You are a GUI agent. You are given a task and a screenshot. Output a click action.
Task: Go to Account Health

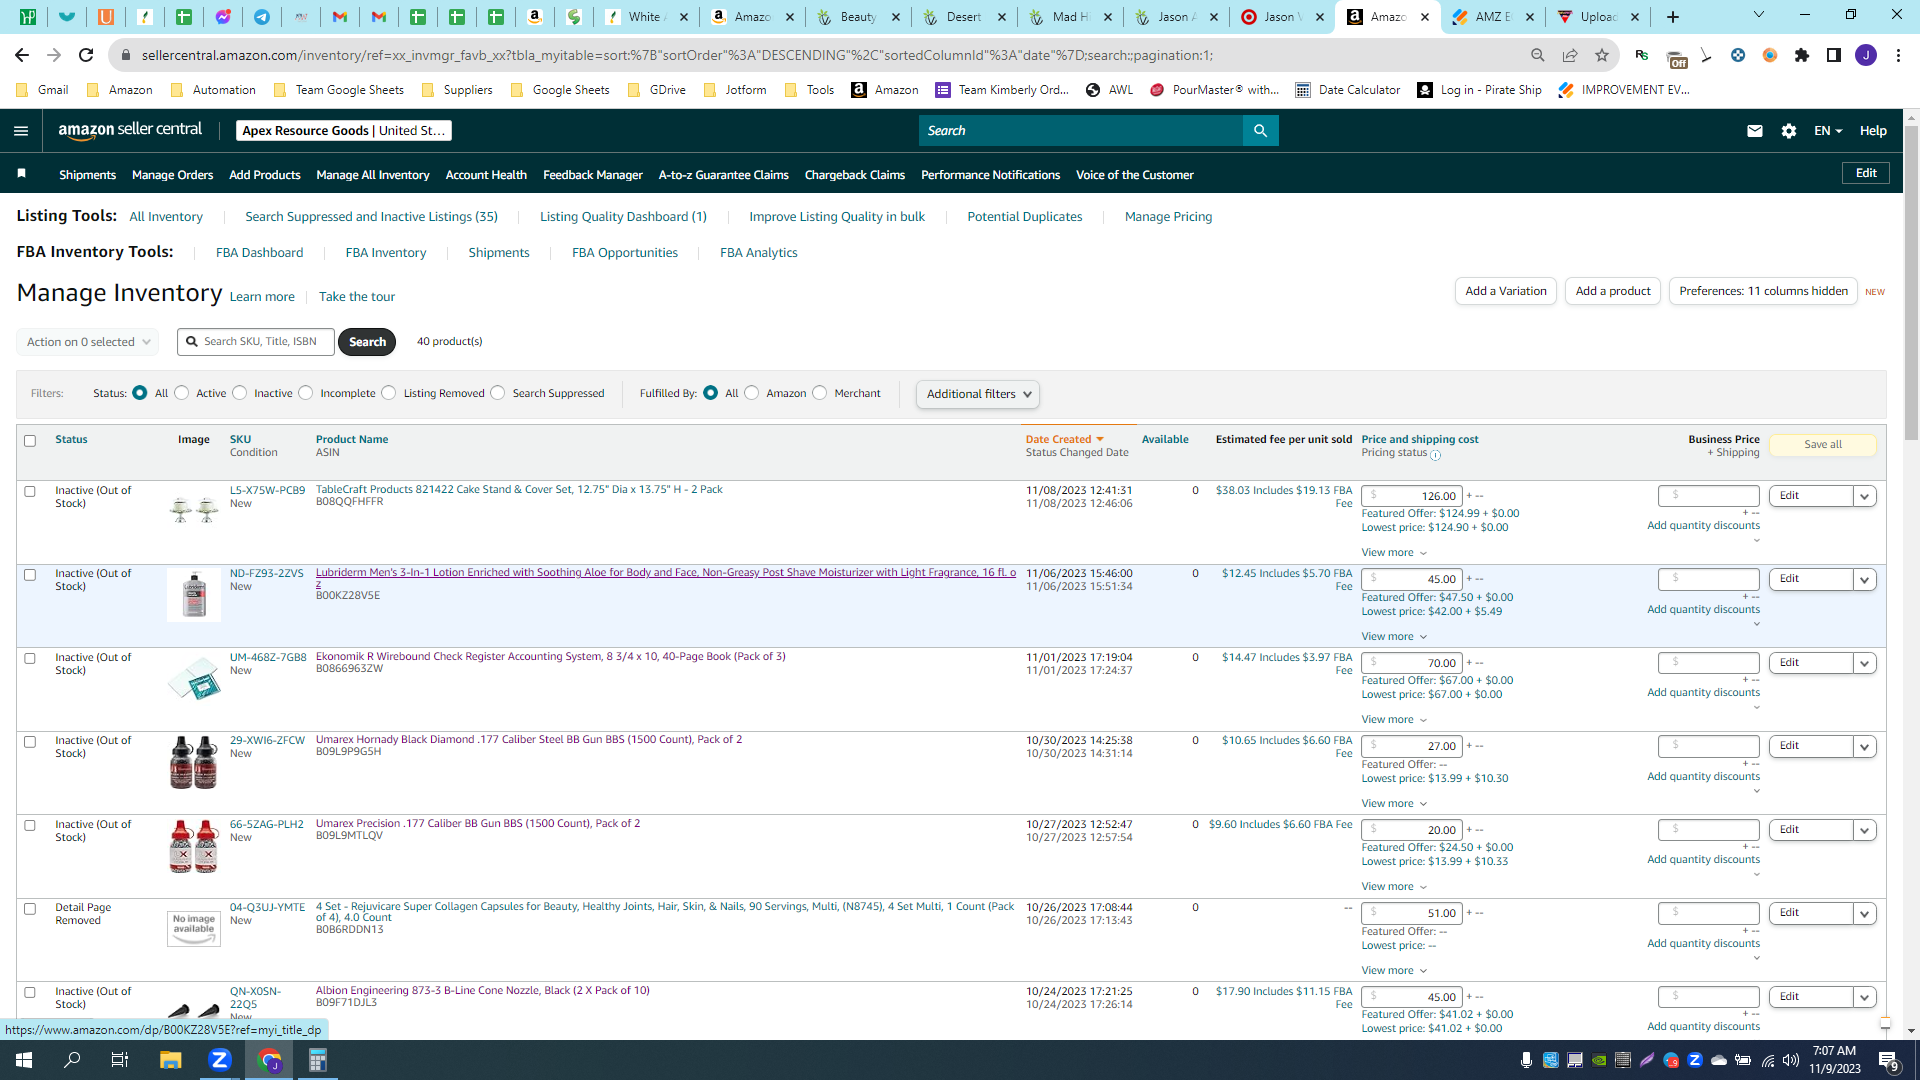click(486, 175)
